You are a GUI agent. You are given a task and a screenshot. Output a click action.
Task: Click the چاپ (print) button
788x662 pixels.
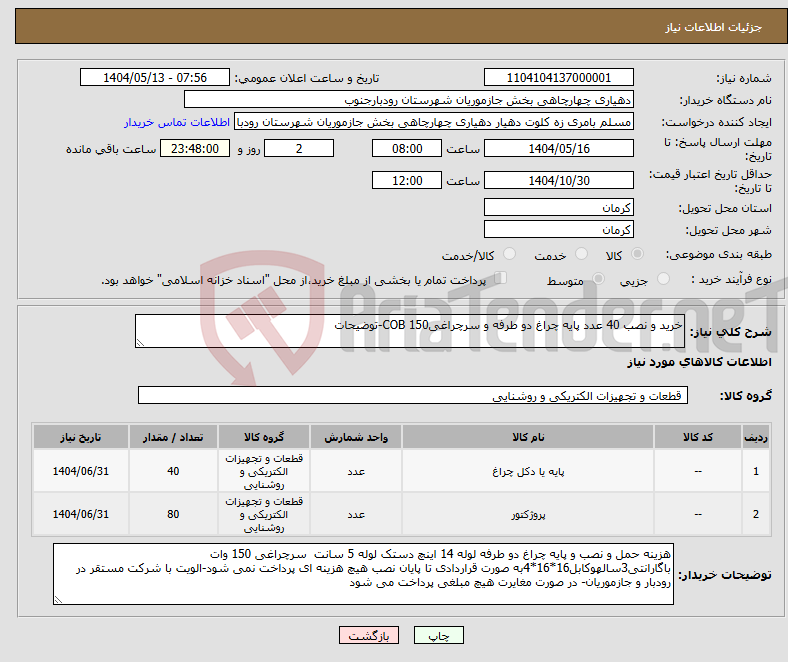tap(438, 635)
